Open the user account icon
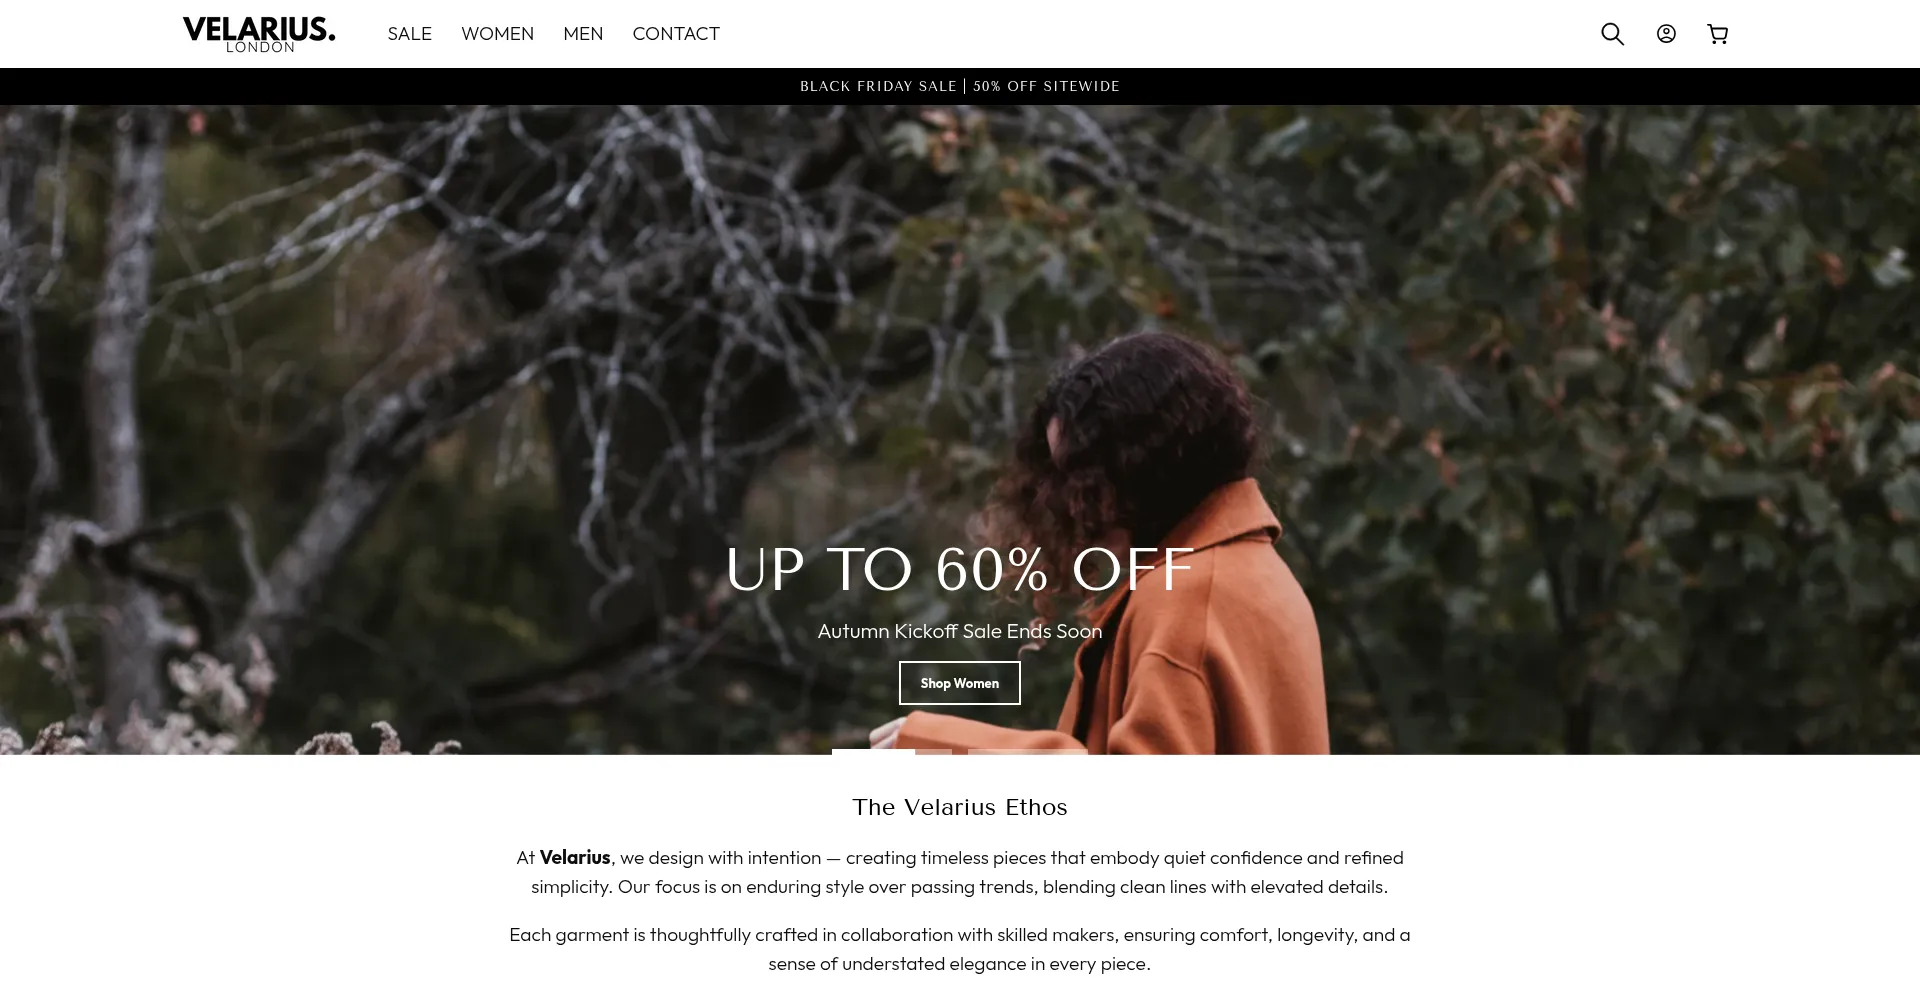Image resolution: width=1920 pixels, height=993 pixels. pyautogui.click(x=1666, y=34)
